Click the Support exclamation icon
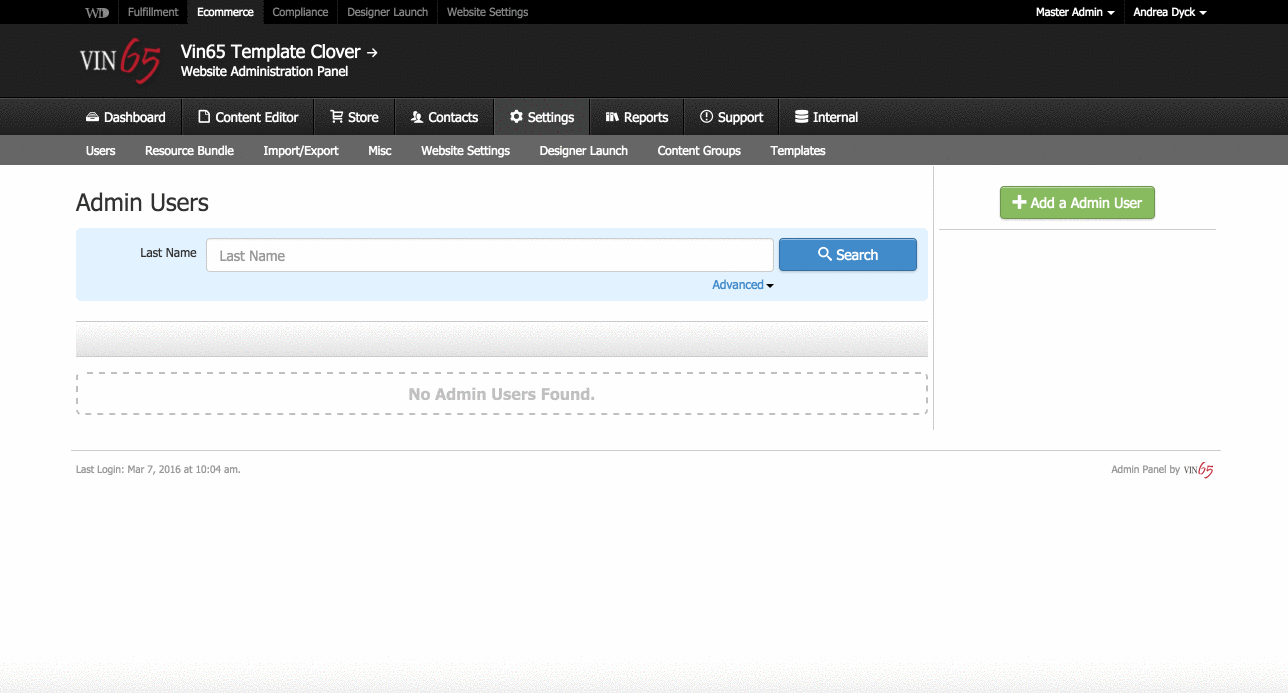 [x=706, y=117]
